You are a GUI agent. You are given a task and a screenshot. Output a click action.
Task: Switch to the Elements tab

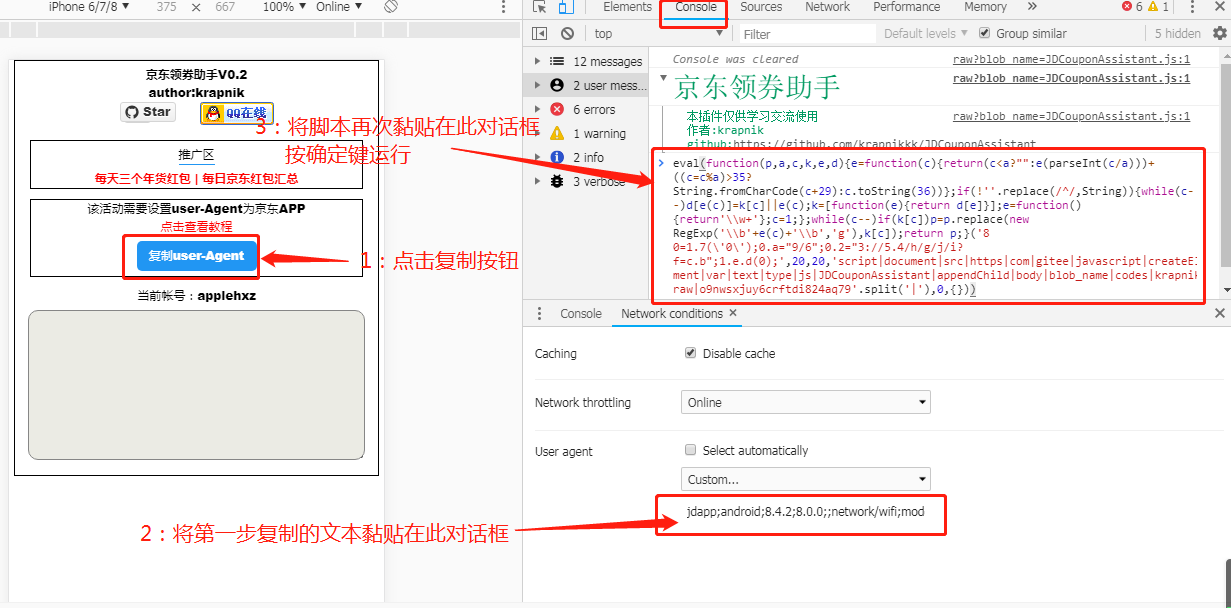pyautogui.click(x=627, y=7)
